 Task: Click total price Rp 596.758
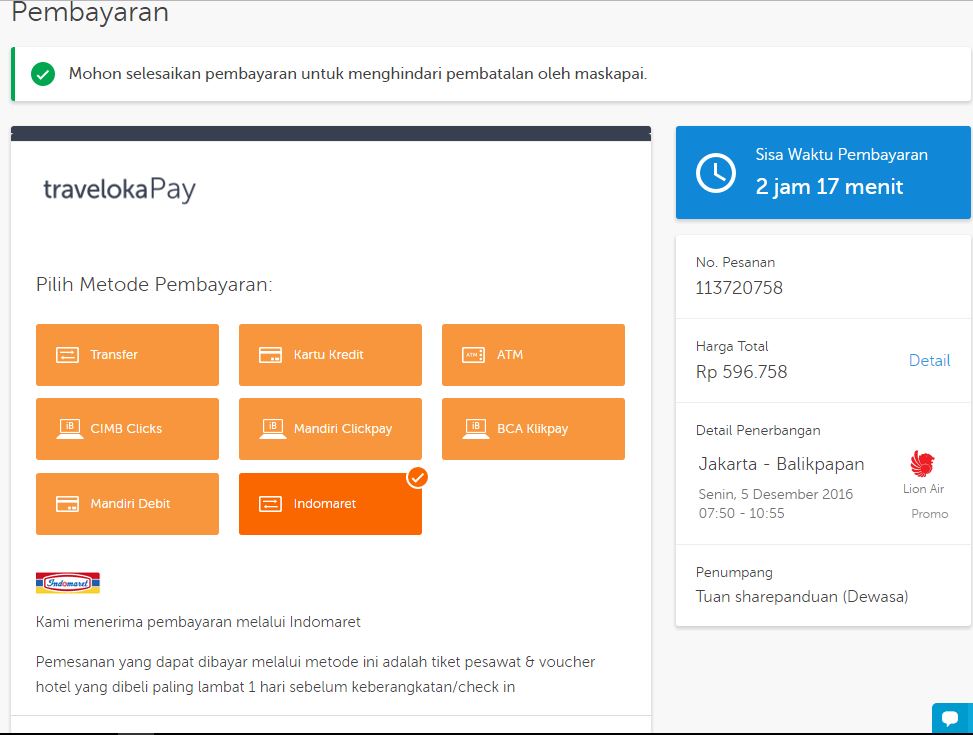tap(742, 372)
